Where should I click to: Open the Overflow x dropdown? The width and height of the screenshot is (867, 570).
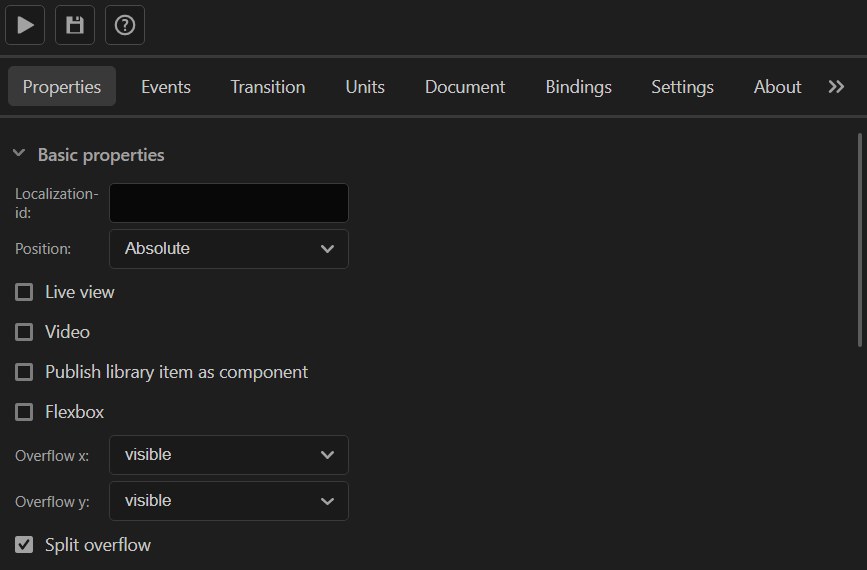click(x=229, y=455)
